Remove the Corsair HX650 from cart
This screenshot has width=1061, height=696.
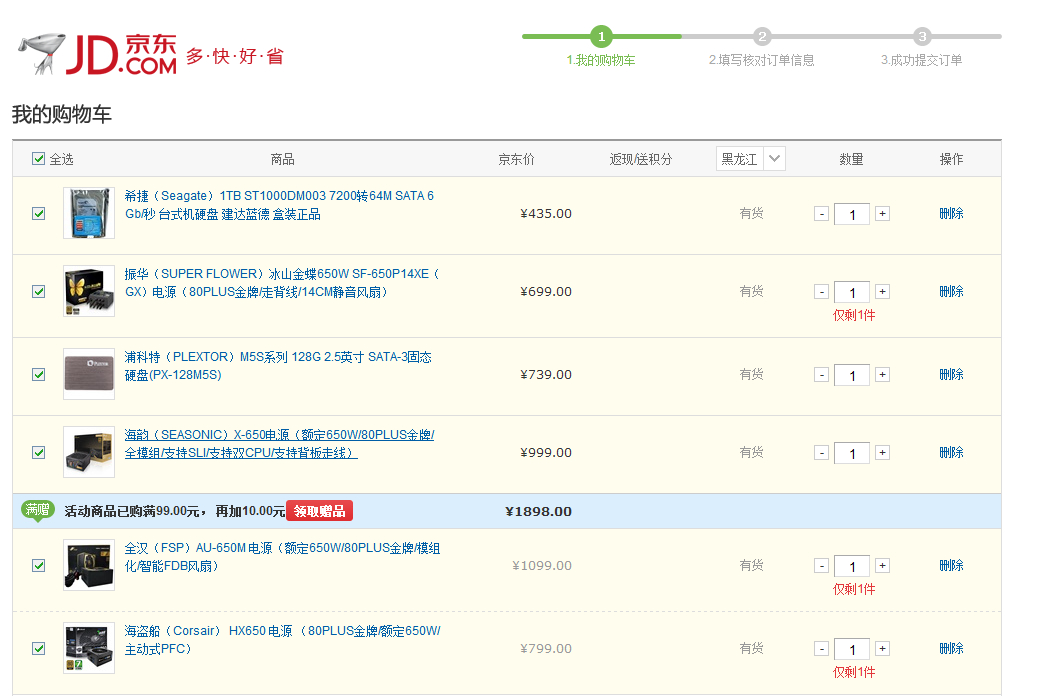pos(951,649)
